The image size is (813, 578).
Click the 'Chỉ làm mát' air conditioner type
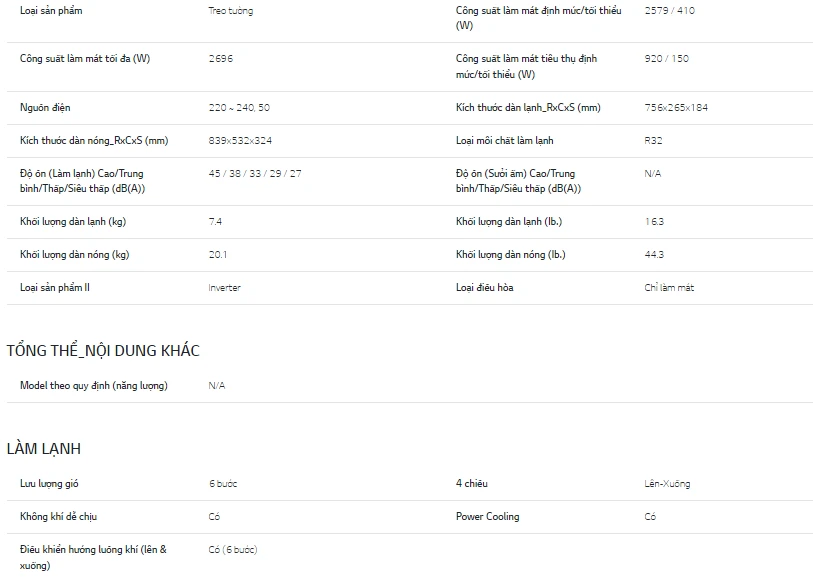click(x=670, y=288)
